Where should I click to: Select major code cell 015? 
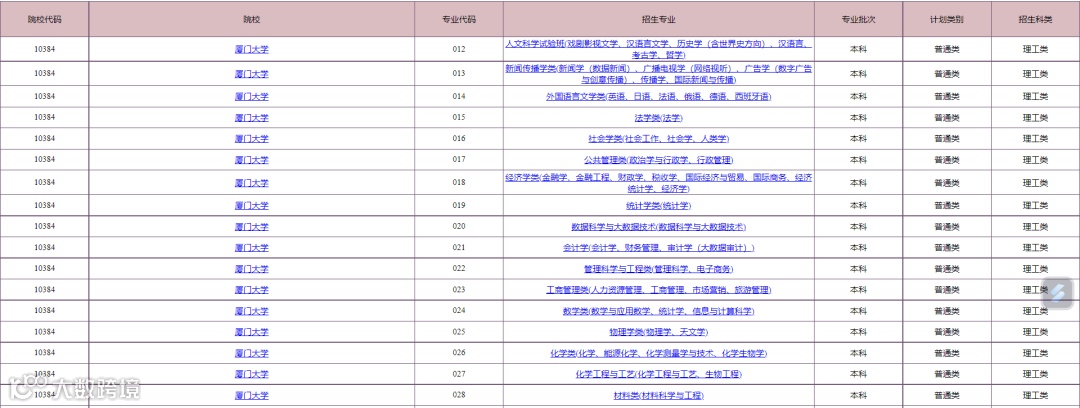pyautogui.click(x=459, y=117)
